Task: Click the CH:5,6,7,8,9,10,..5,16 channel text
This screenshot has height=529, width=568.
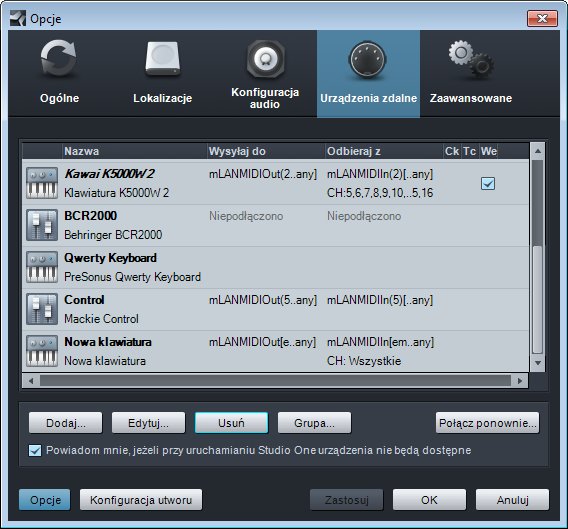Action: (x=380, y=193)
